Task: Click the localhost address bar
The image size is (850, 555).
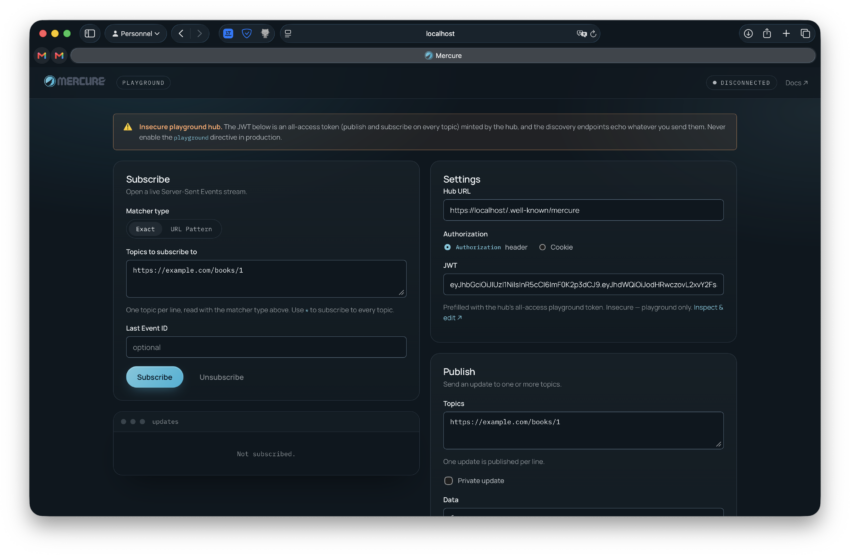Action: point(440,34)
